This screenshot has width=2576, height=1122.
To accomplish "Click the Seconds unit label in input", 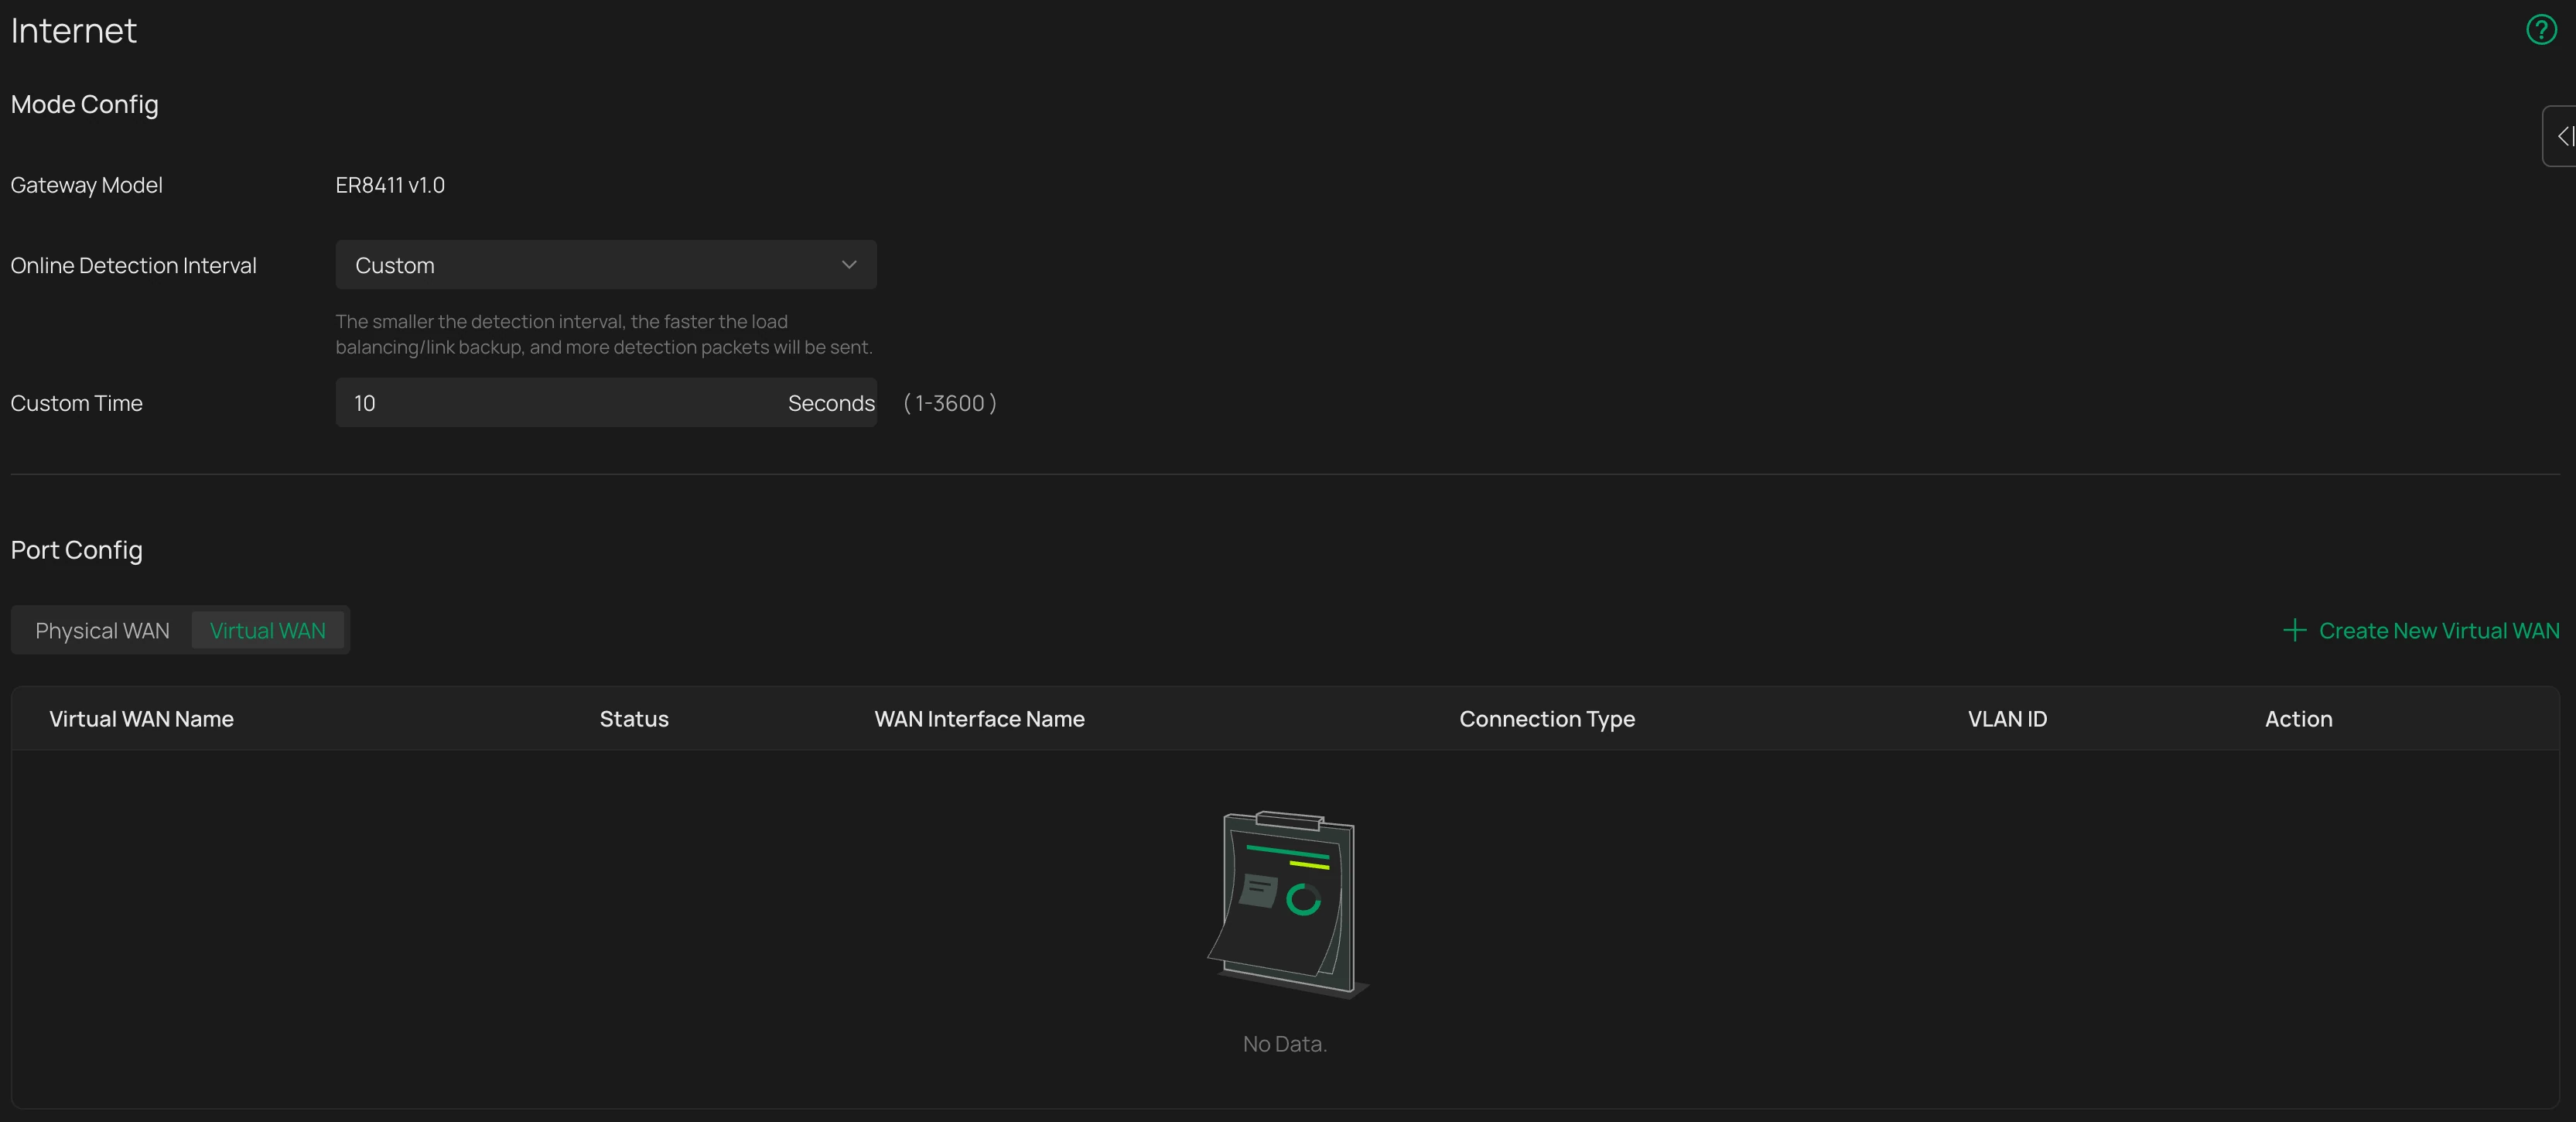I will tap(831, 403).
